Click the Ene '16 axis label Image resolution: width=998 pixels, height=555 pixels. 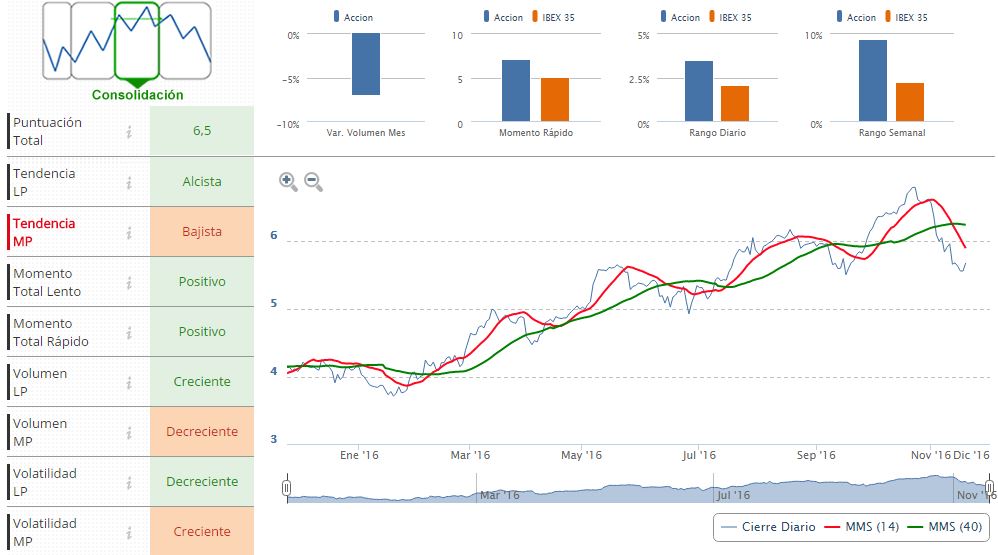(359, 455)
